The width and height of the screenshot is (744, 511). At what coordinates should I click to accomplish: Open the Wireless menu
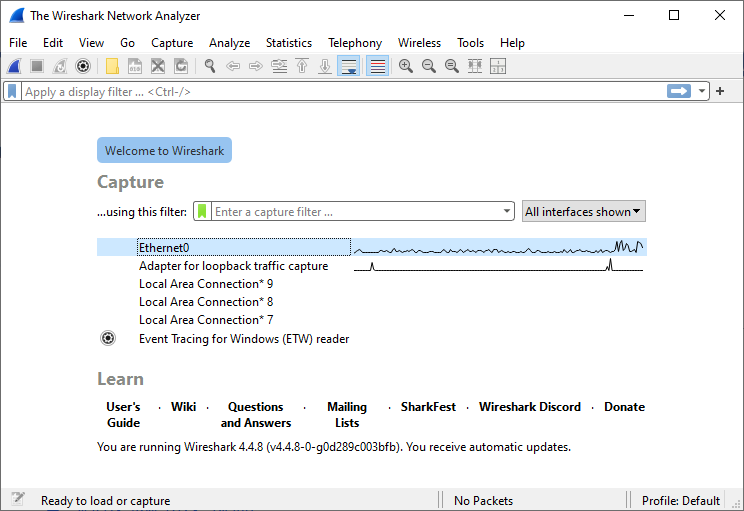[x=419, y=43]
